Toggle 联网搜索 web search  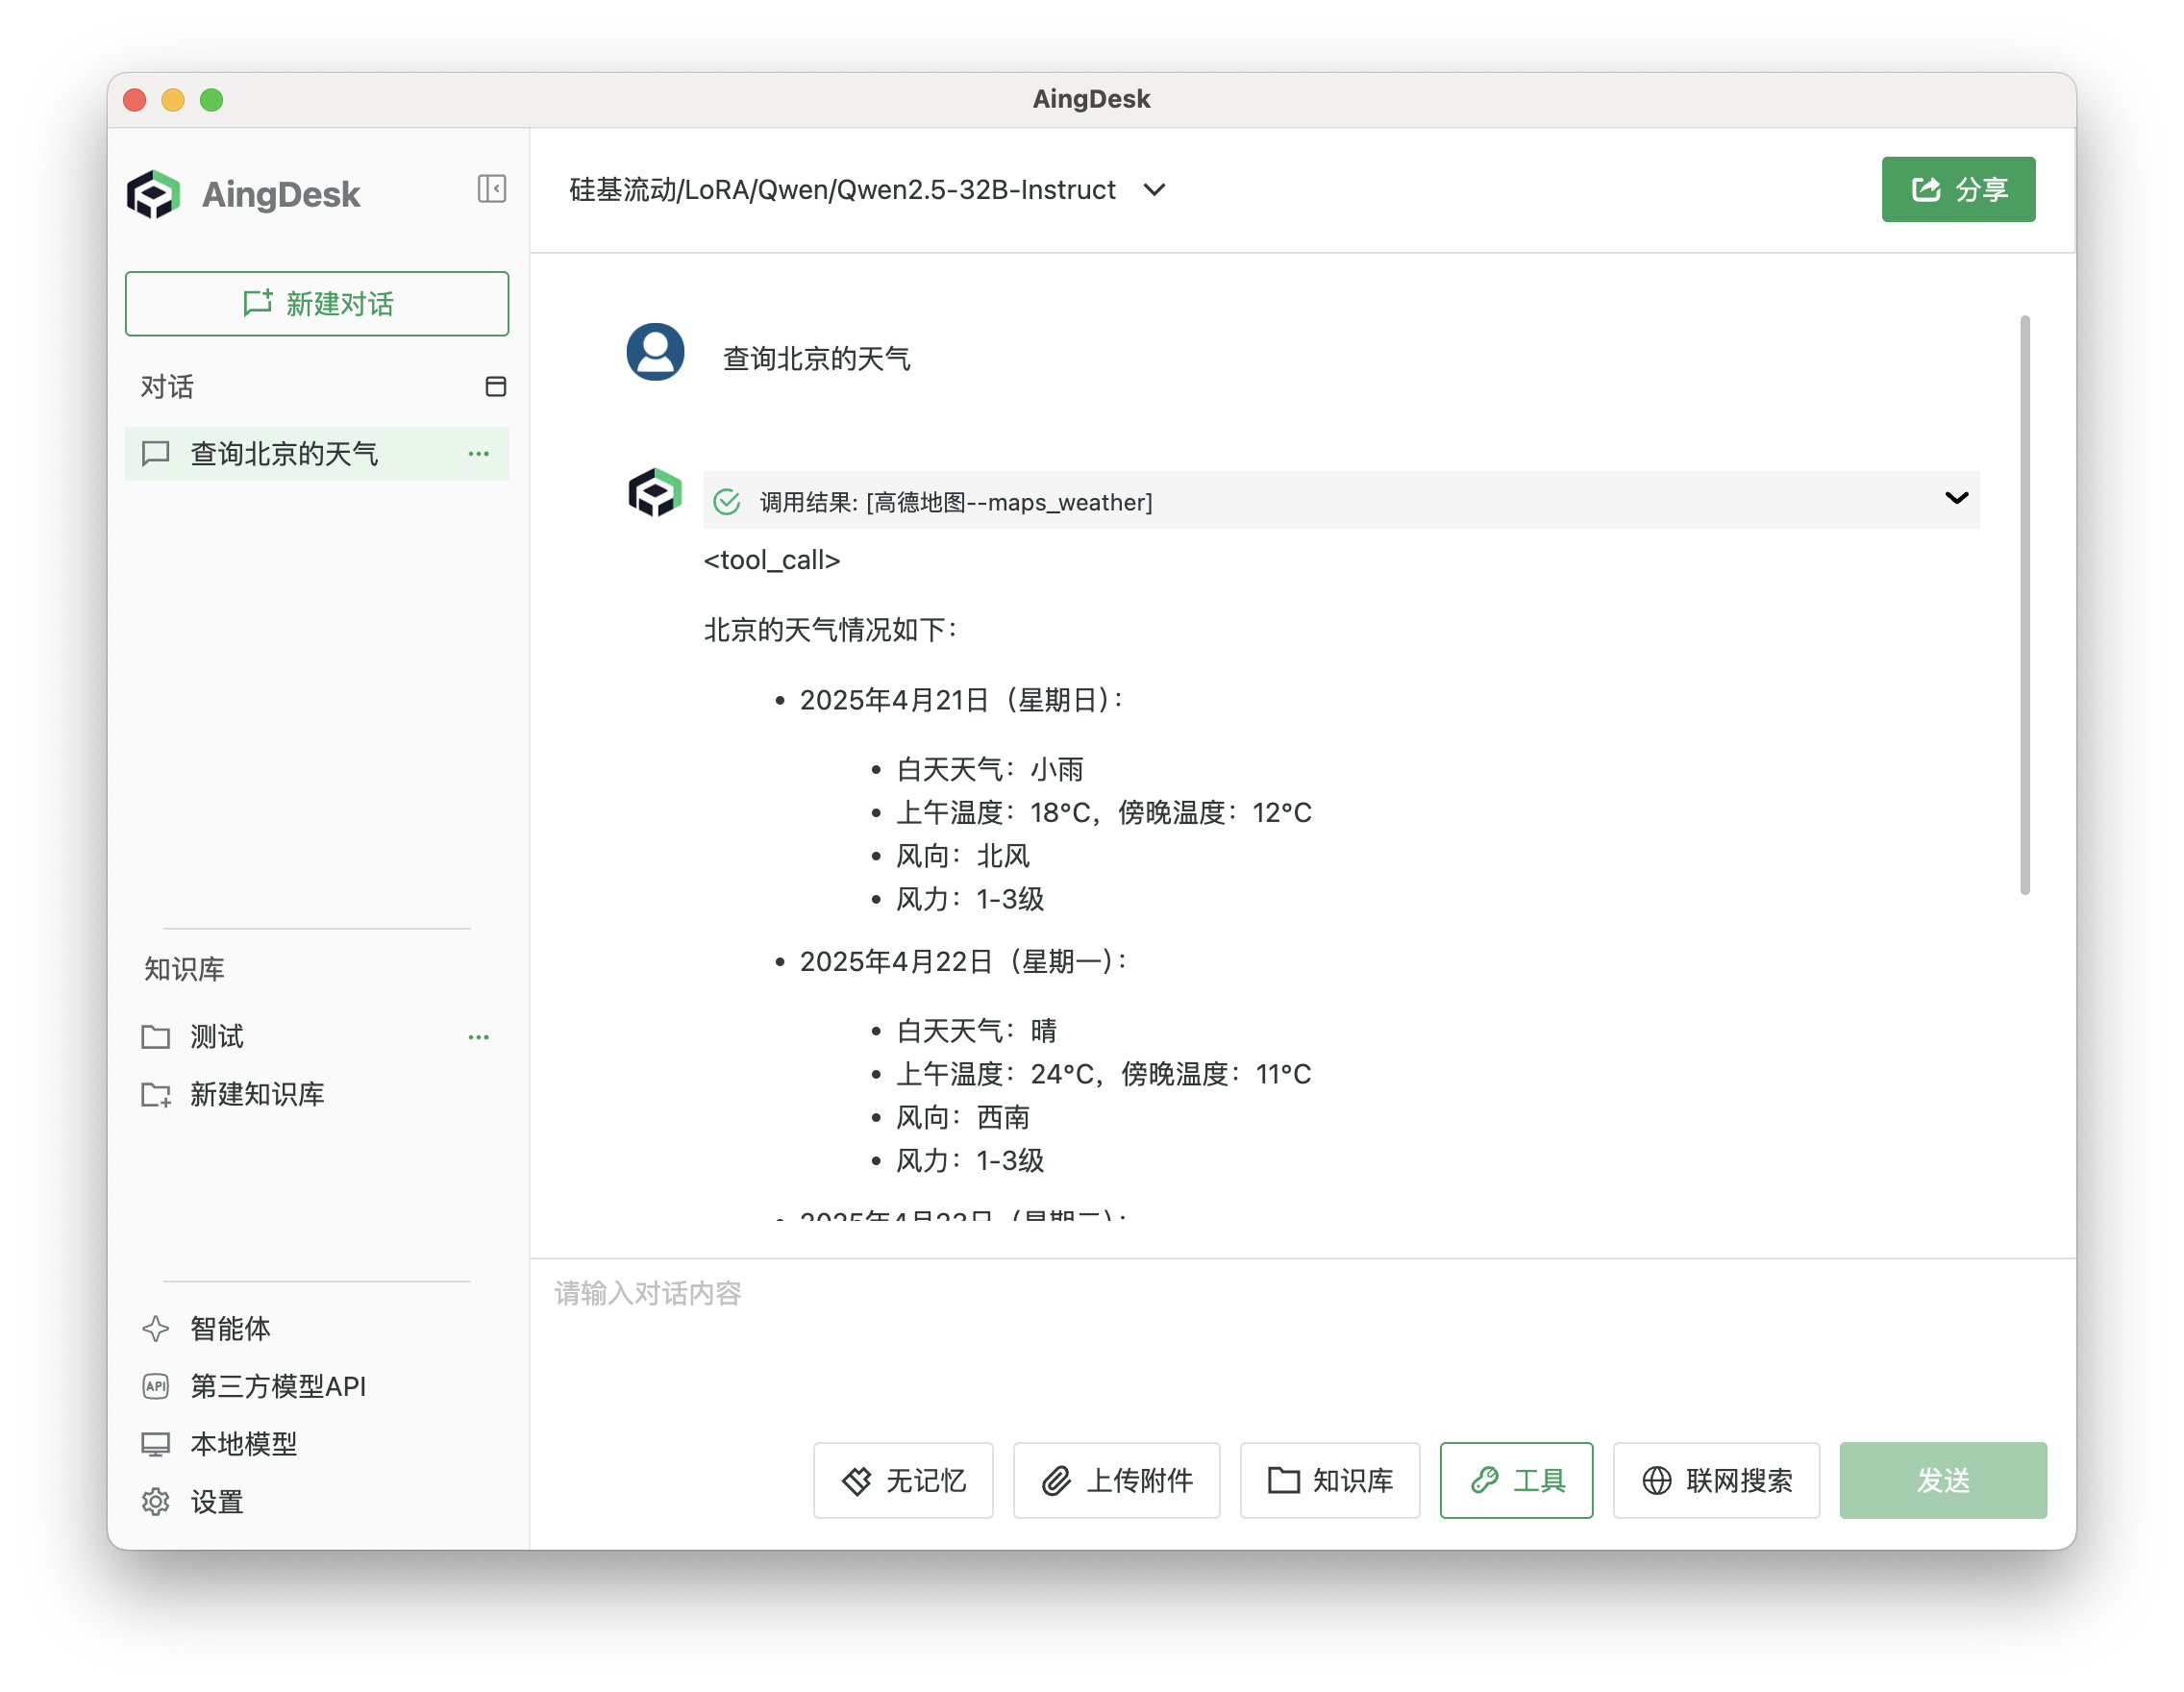[1716, 1480]
